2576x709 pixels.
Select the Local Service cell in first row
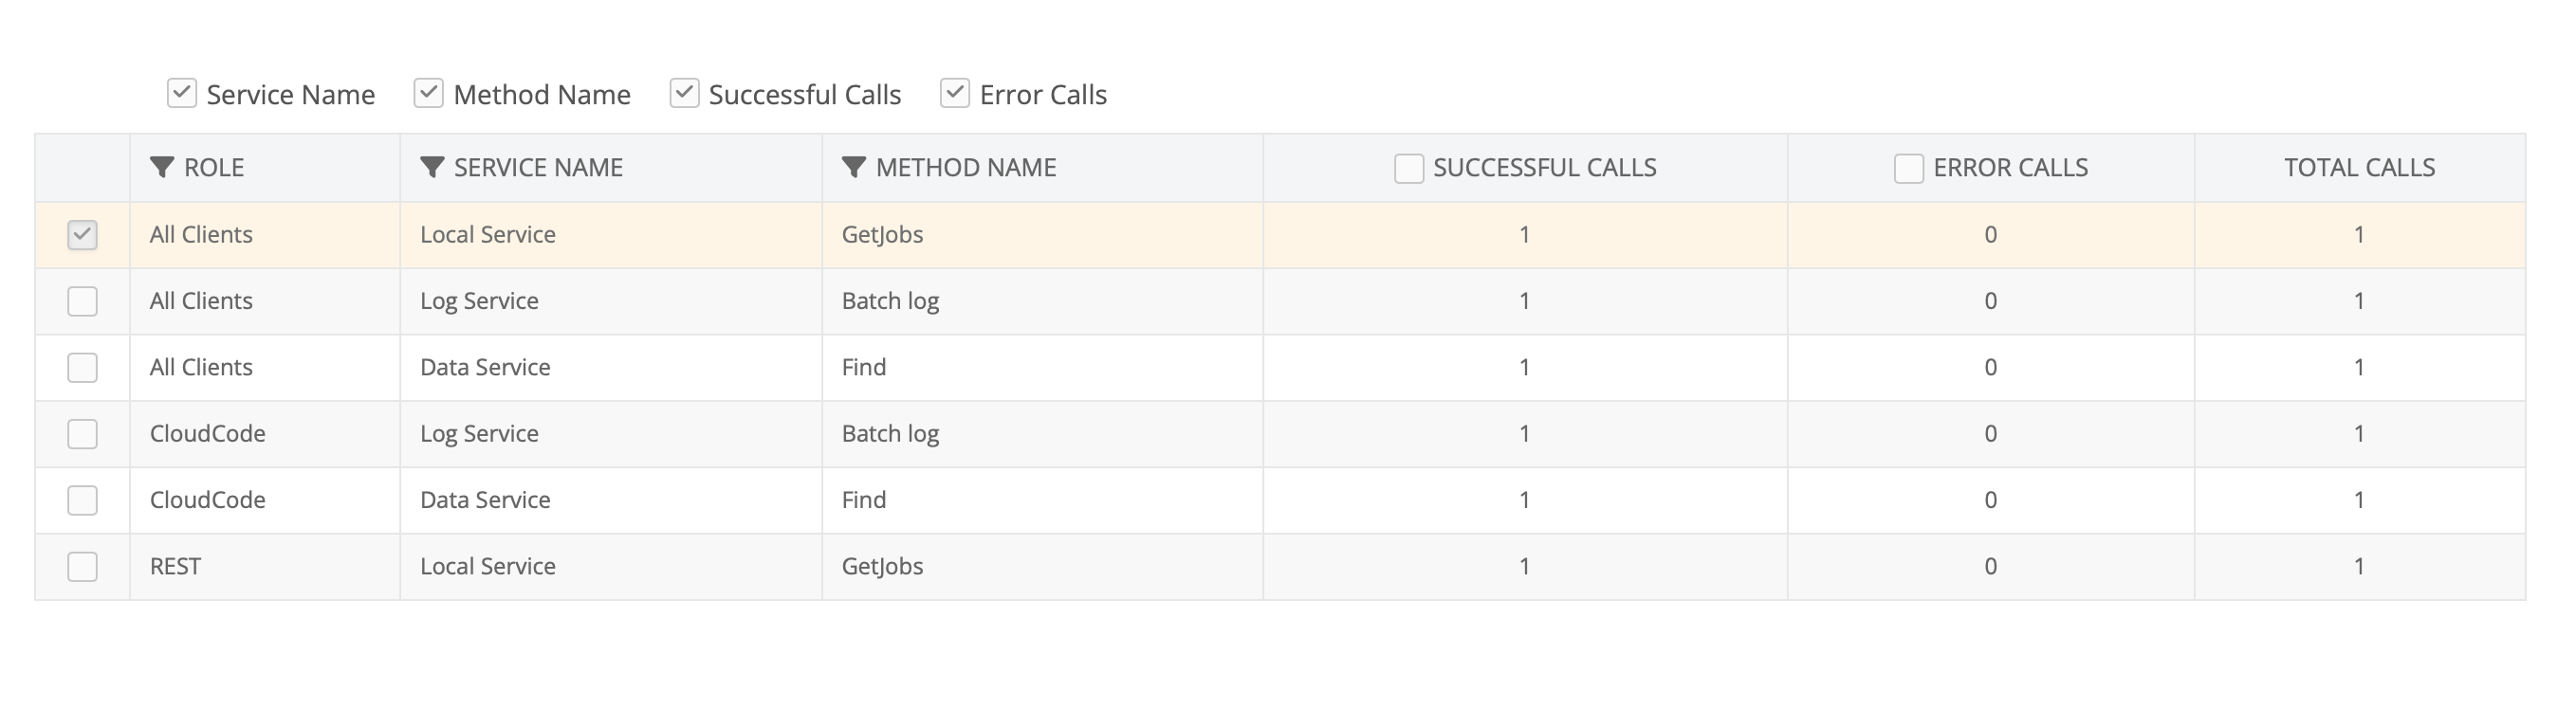point(487,234)
